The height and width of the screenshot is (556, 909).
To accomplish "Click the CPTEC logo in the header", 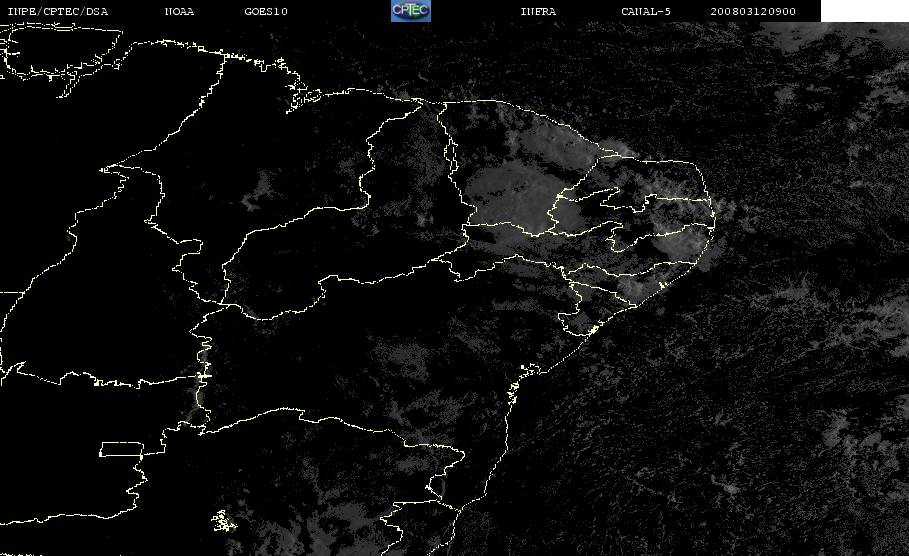I will (x=411, y=10).
